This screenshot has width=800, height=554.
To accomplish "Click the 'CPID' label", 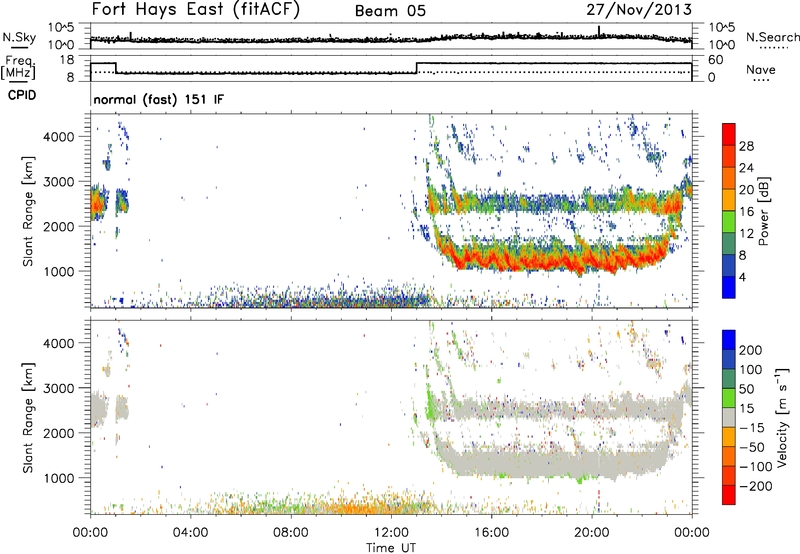I will click(x=22, y=95).
